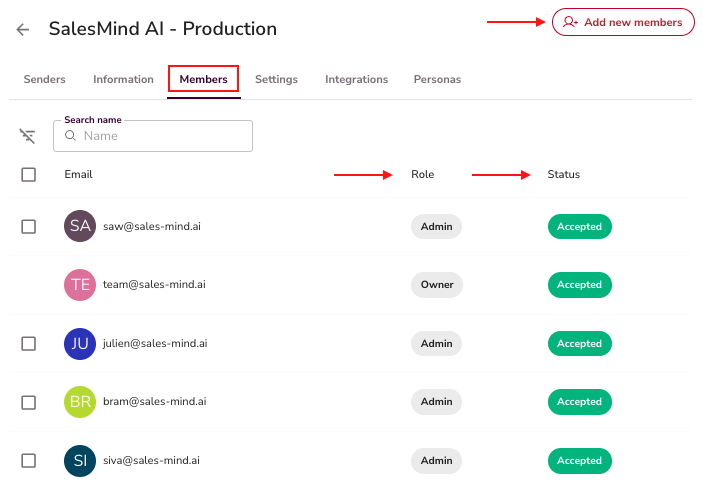Click the Owner role badge for team@sales-mind.ai
The width and height of the screenshot is (703, 485).
(x=436, y=285)
